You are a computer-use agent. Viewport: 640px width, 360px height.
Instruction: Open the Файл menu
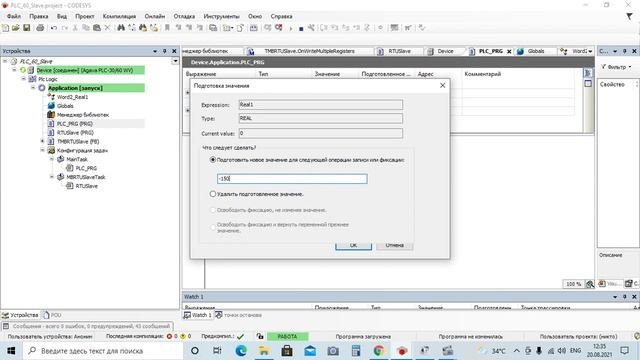pos(14,16)
